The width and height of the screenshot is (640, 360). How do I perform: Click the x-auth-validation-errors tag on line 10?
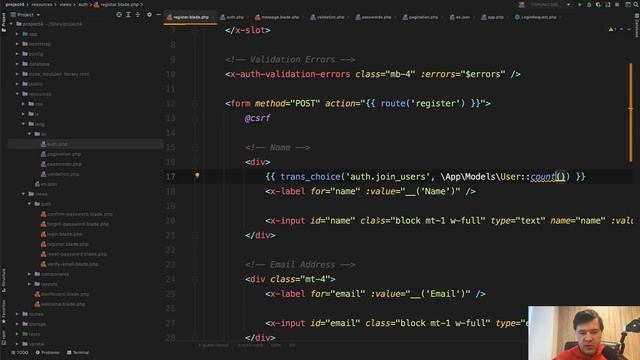point(288,74)
